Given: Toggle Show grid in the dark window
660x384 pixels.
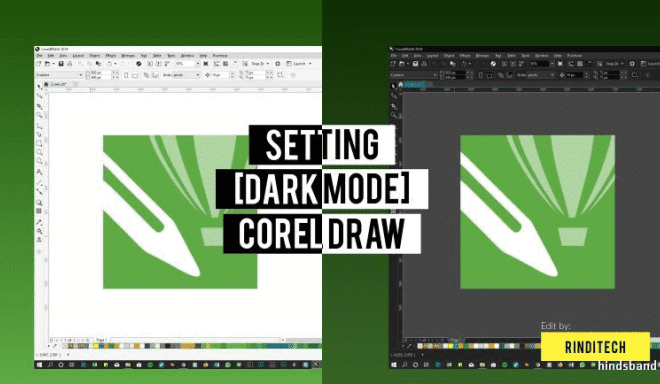Looking at the screenshot, I should (580, 64).
